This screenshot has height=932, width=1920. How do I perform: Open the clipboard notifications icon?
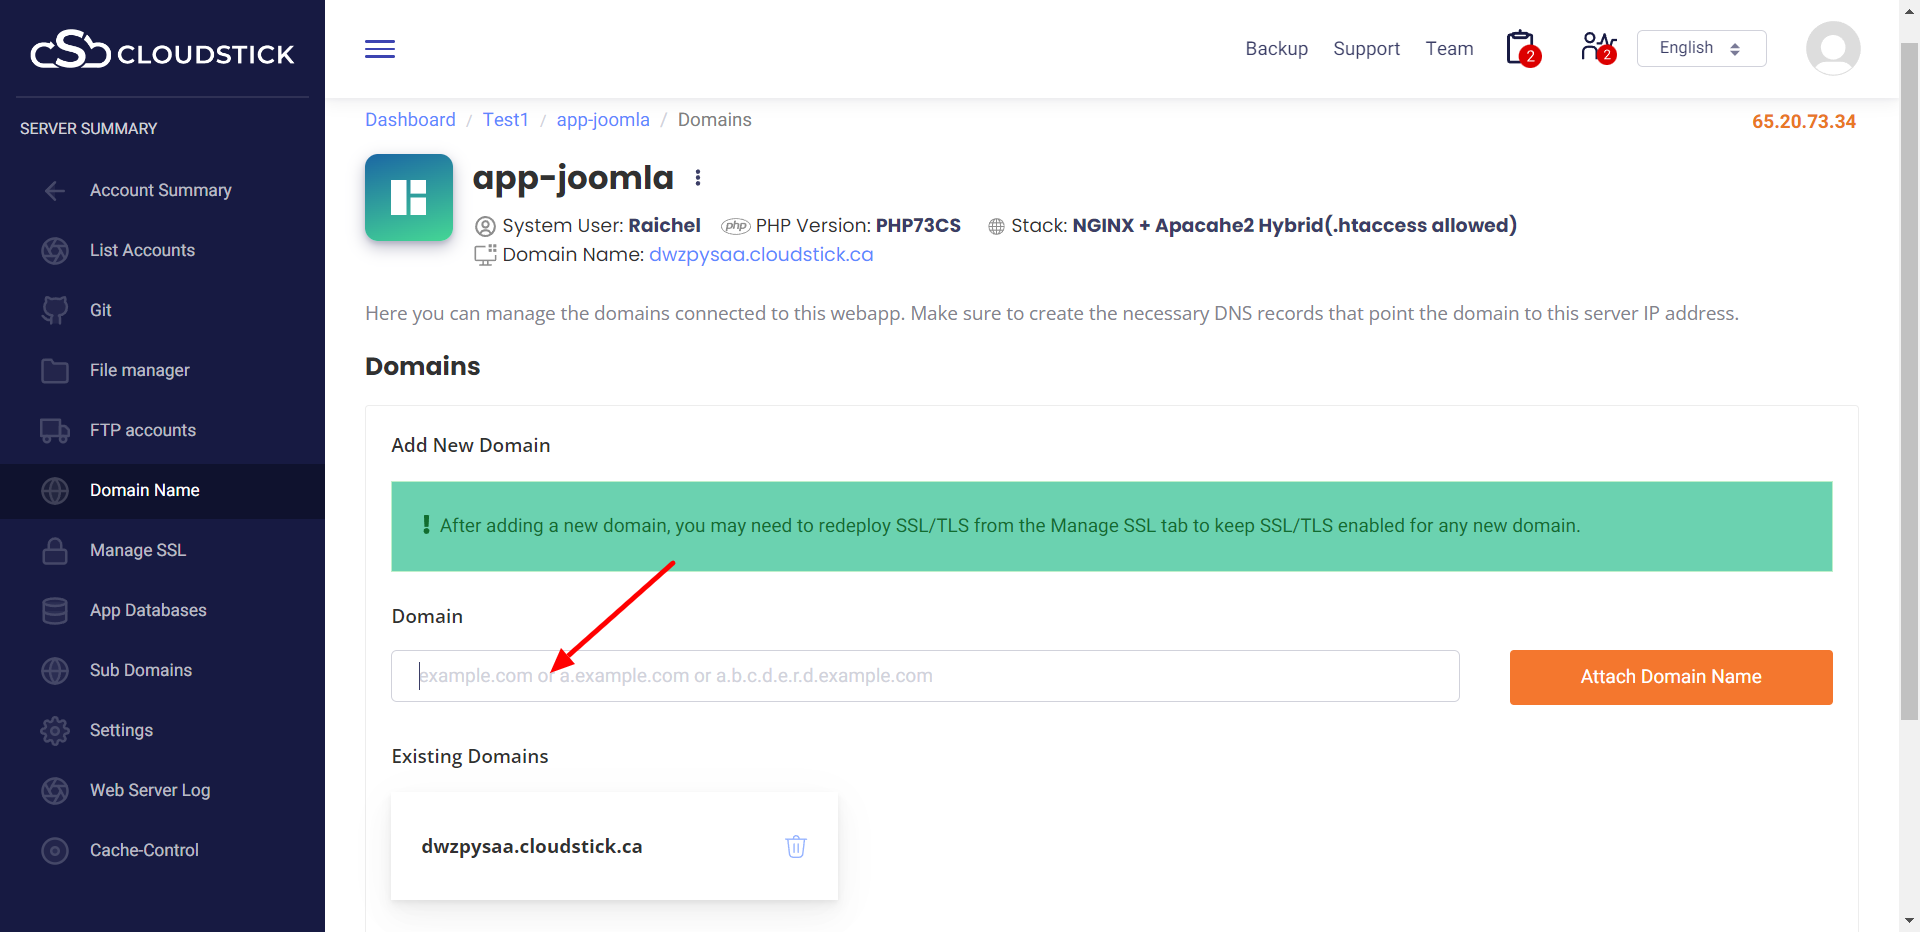1521,48
